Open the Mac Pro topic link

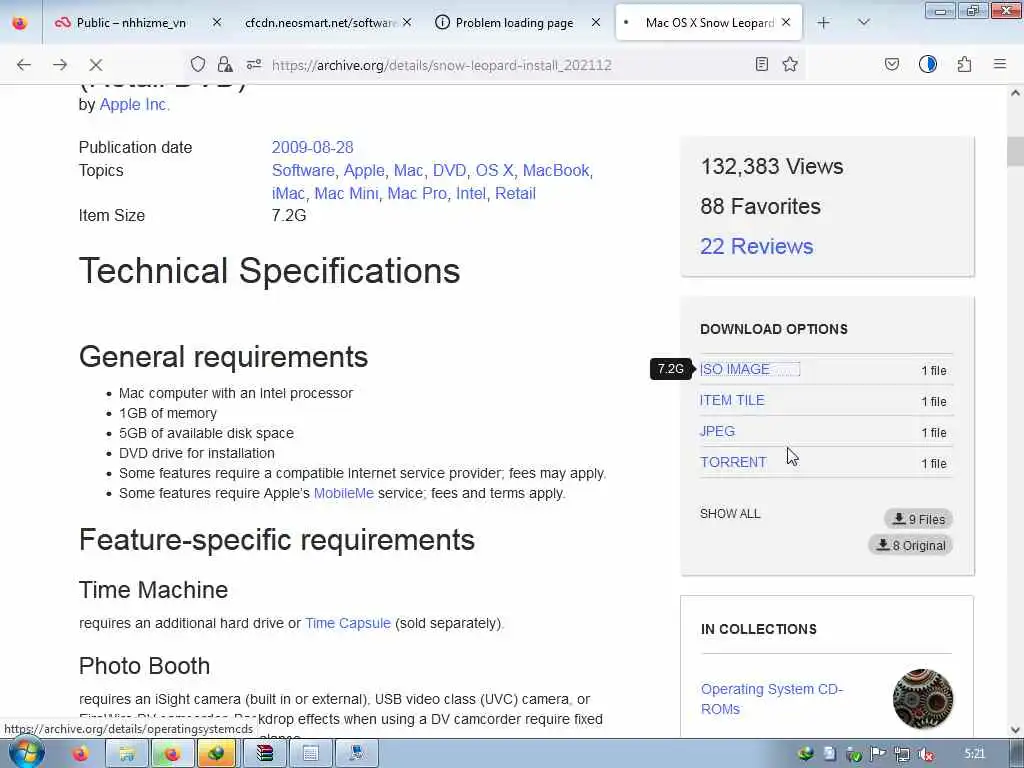coord(417,193)
